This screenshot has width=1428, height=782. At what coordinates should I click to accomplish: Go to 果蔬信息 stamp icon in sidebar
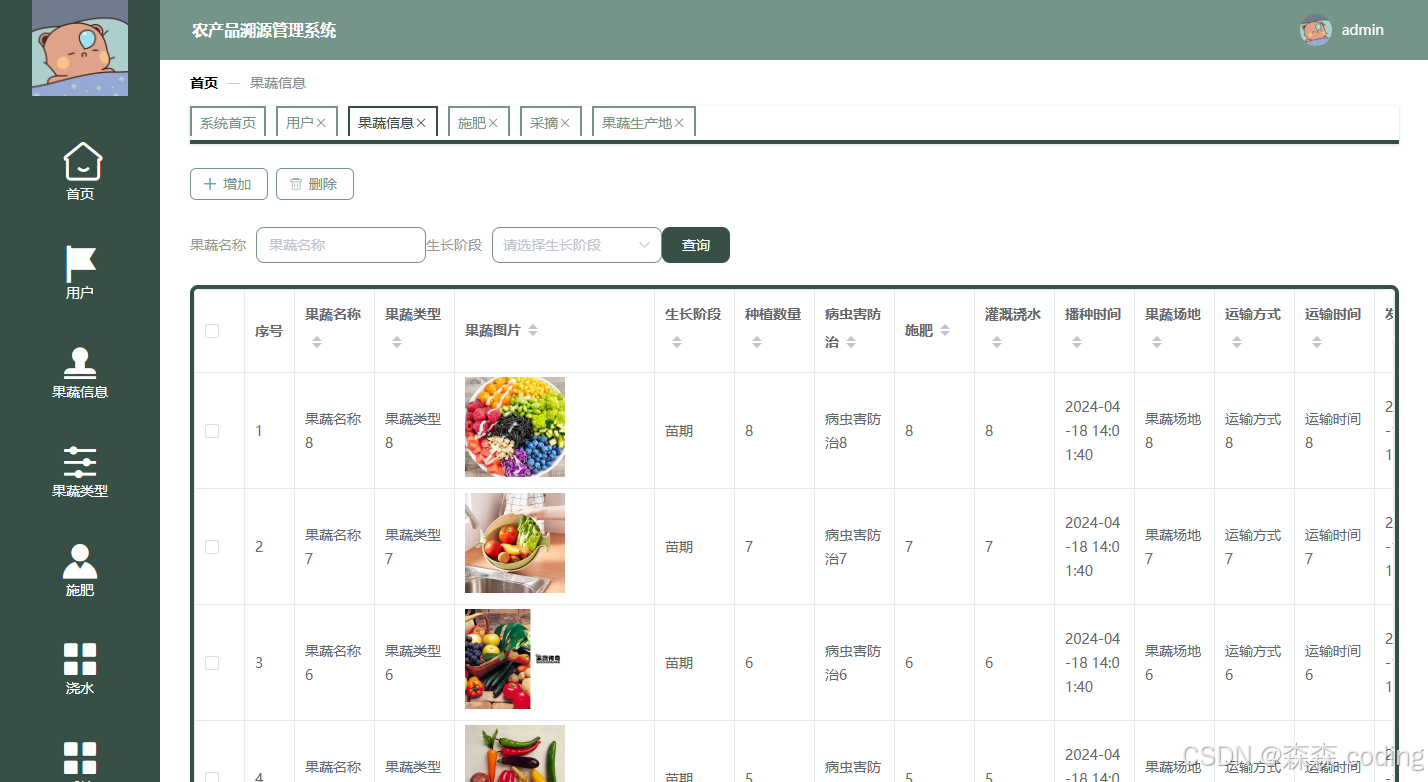[x=80, y=362]
